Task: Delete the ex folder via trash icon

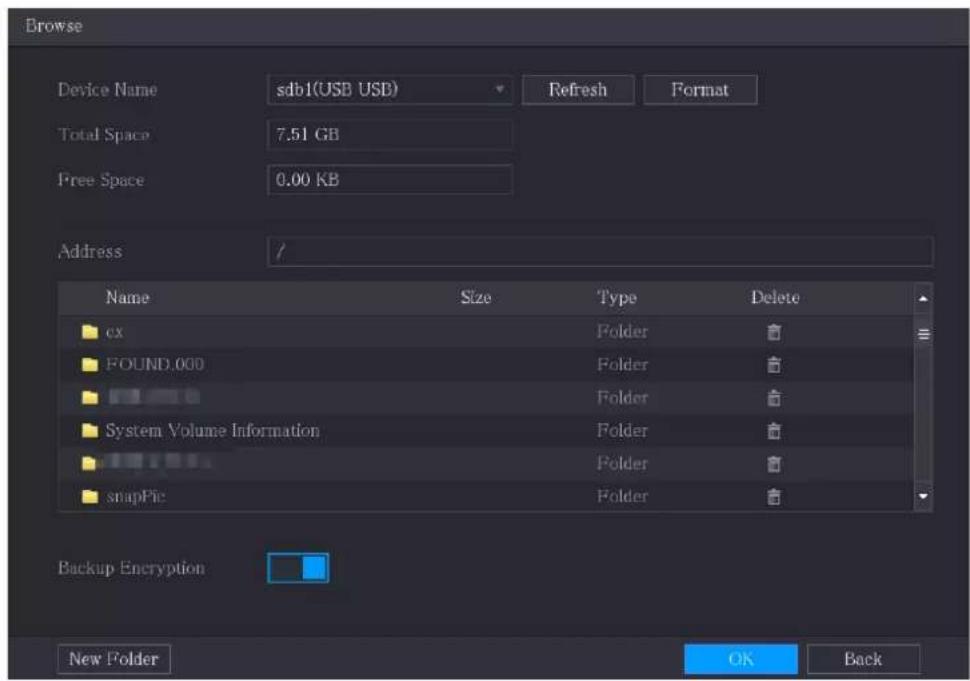Action: pos(774,332)
